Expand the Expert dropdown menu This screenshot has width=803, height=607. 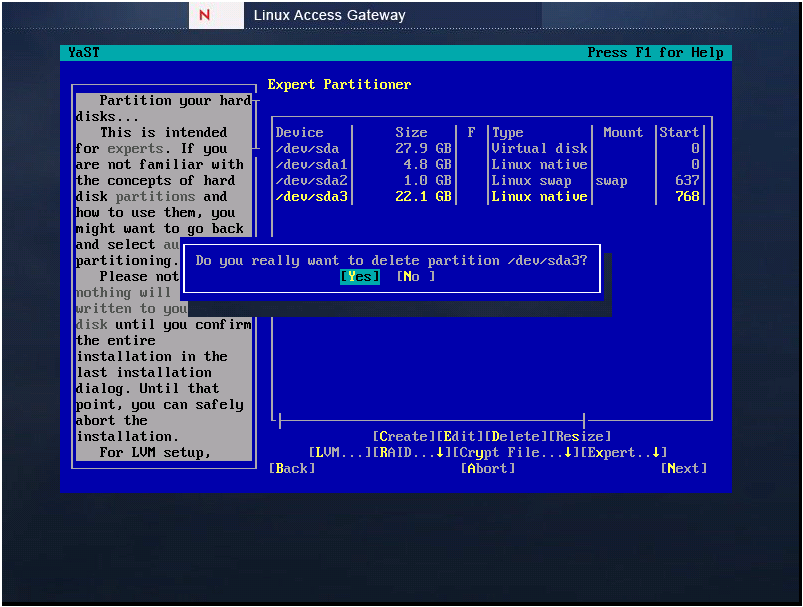coord(623,453)
